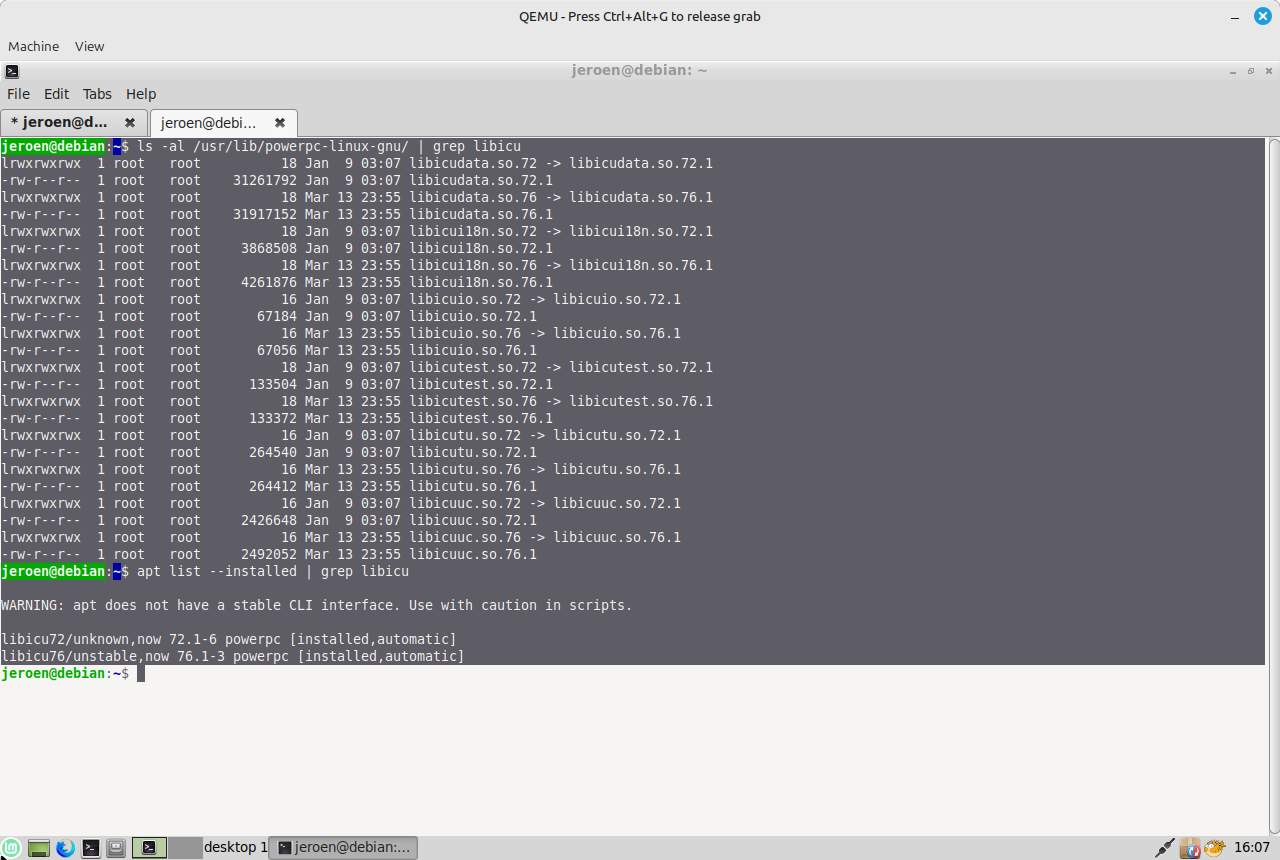Click the jeroen@debian taskbar window button
Image resolution: width=1280 pixels, height=860 pixels.
click(x=345, y=848)
